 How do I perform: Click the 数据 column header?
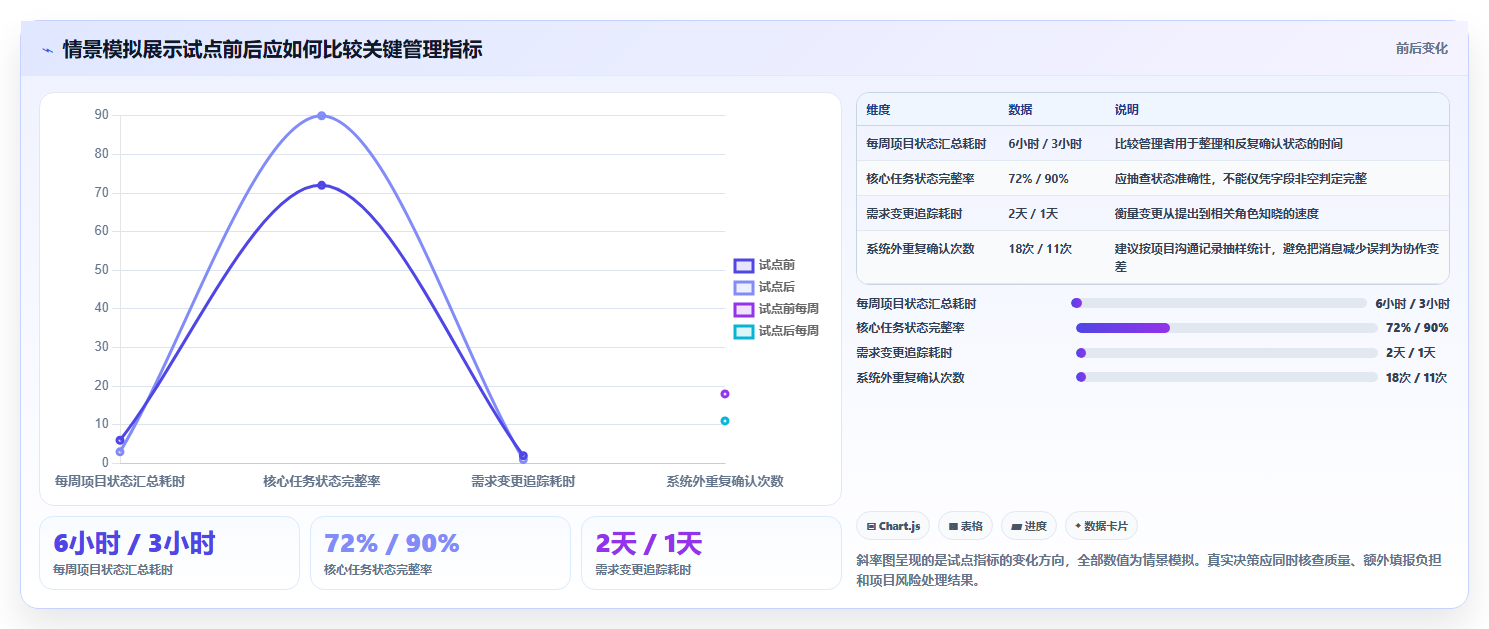tap(1020, 110)
